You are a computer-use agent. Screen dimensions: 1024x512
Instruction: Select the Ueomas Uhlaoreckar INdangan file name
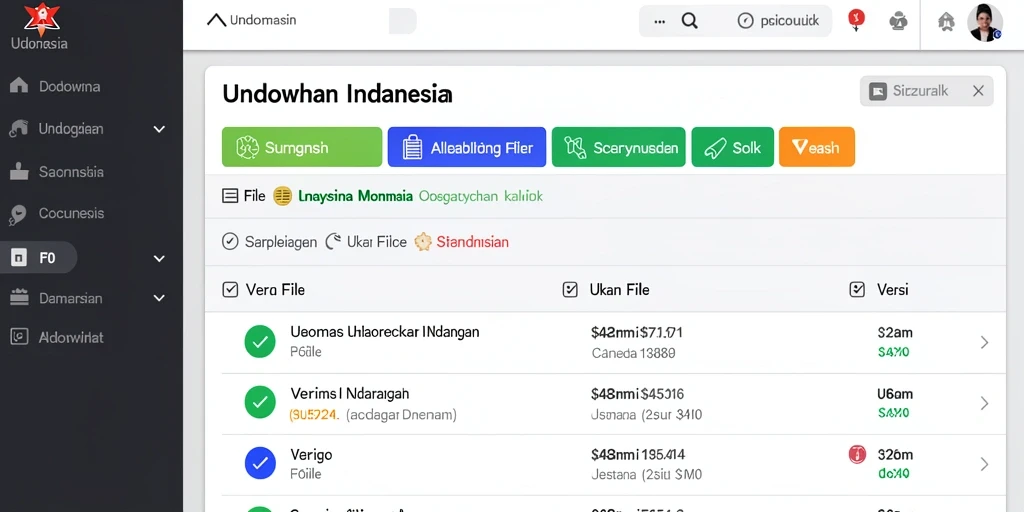pyautogui.click(x=385, y=332)
